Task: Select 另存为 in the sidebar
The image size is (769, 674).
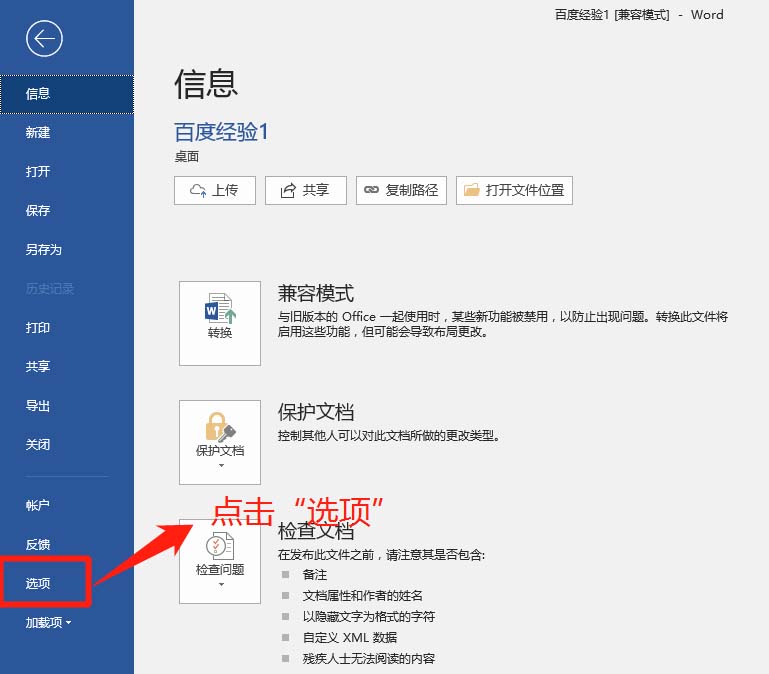Action: (67, 250)
